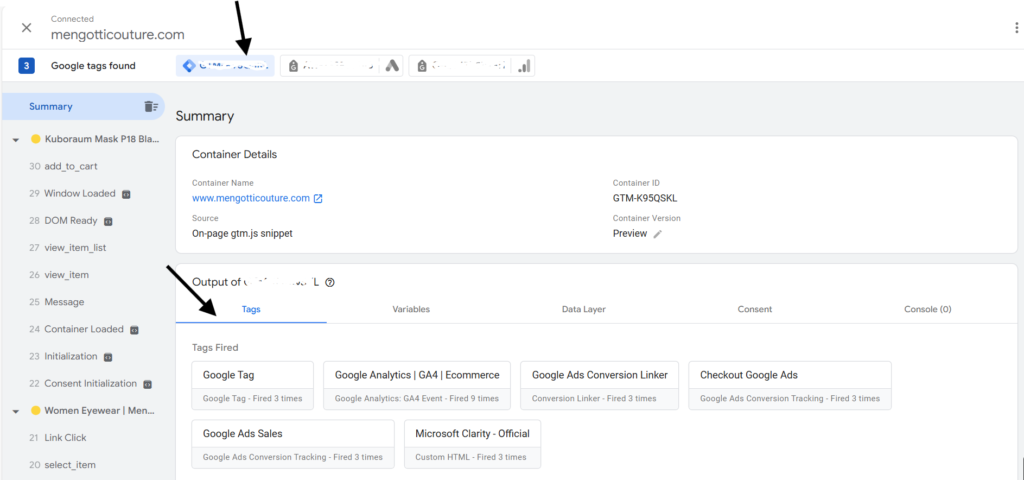This screenshot has height=480, width=1024.
Task: Select event 30 add_to_cart
Action: coord(63,167)
